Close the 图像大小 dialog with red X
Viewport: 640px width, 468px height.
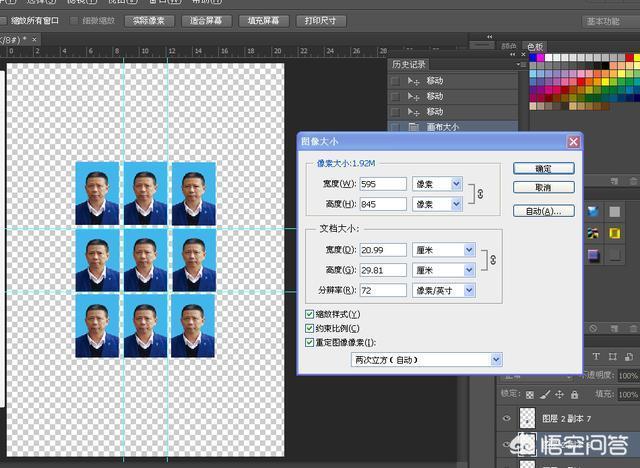pos(573,142)
